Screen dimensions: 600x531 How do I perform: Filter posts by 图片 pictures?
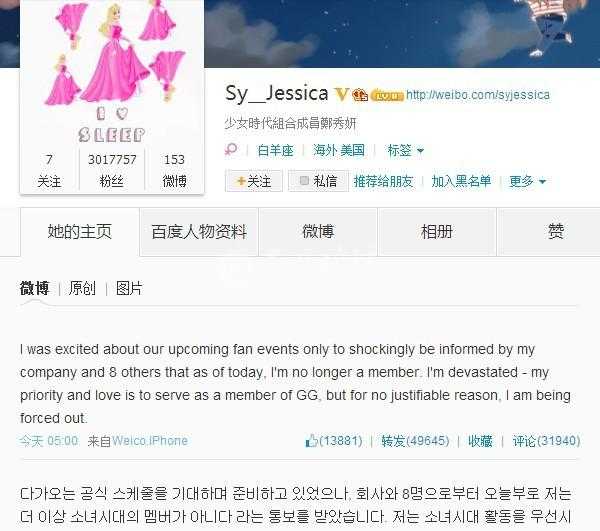129,288
